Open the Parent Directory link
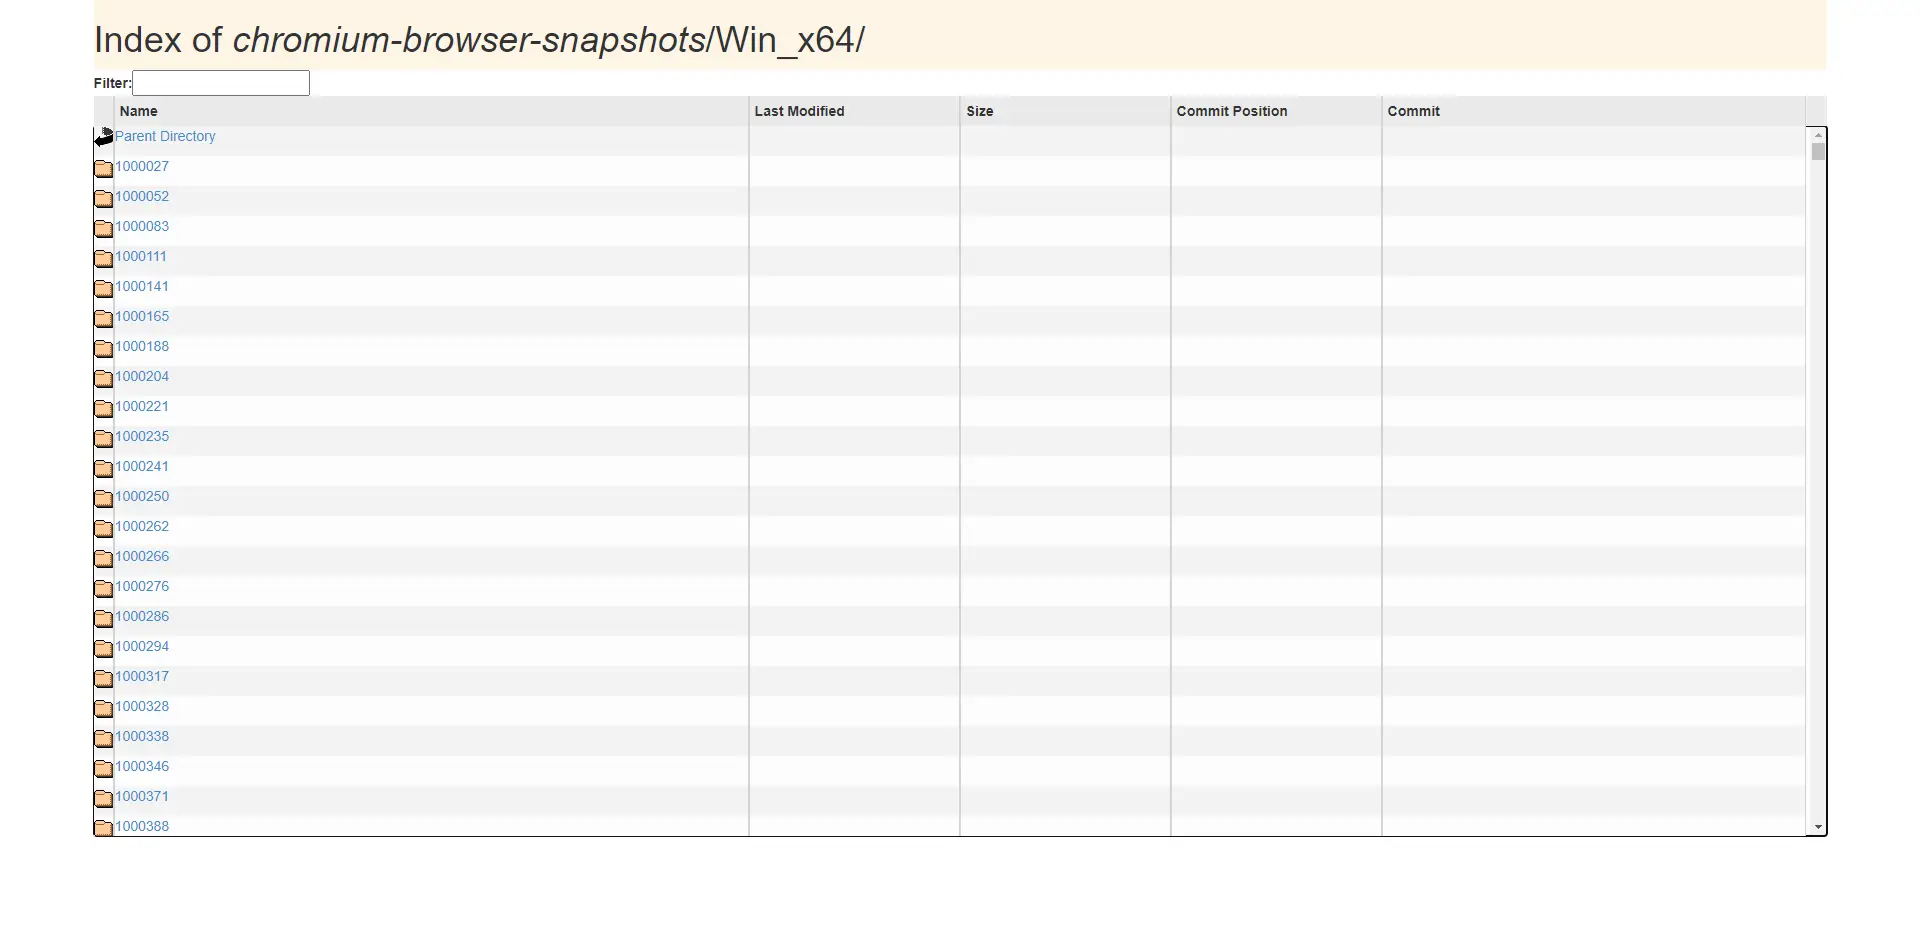 165,136
